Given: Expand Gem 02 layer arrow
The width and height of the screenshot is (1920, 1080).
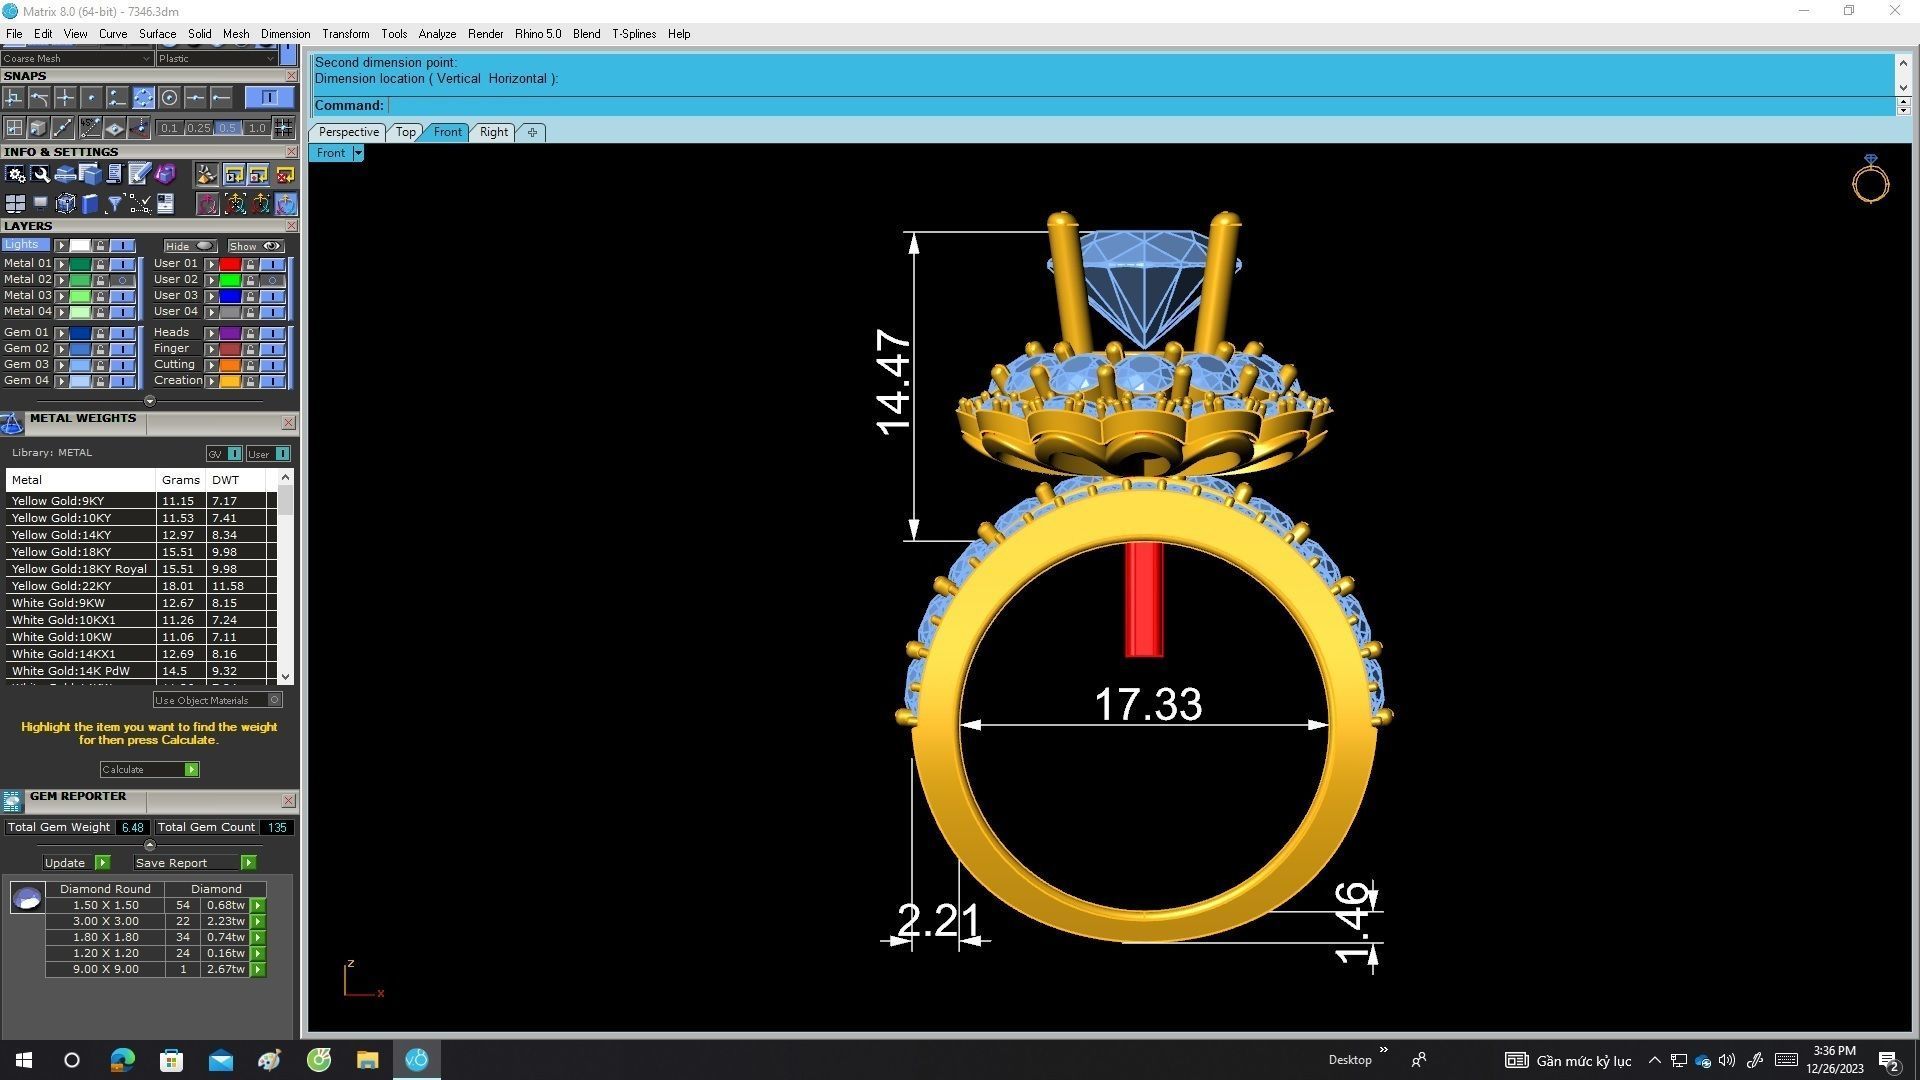Looking at the screenshot, I should point(61,349).
